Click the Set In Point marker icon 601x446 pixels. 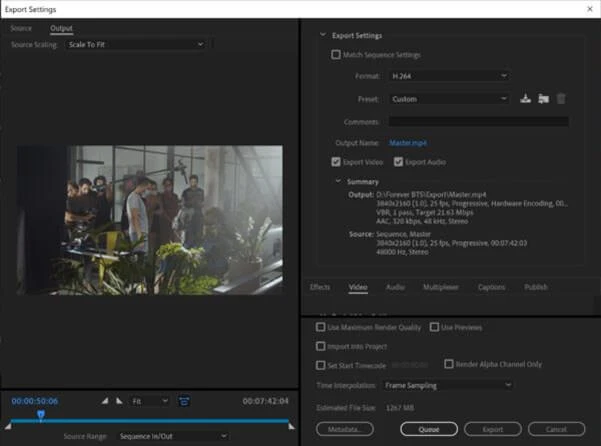[x=105, y=401]
